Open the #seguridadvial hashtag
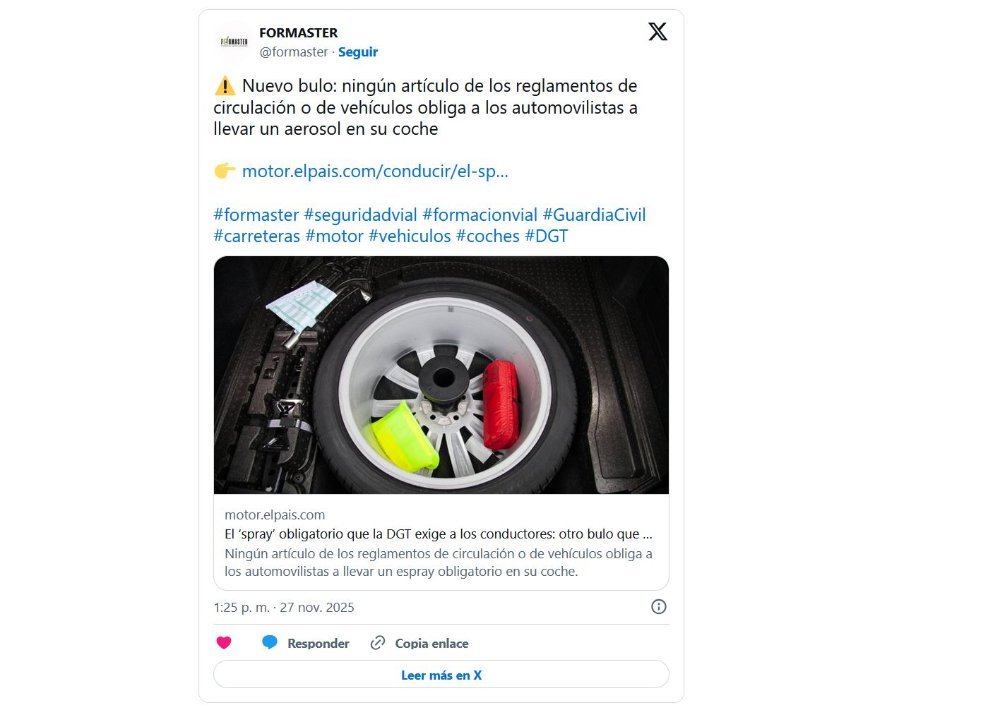1000x710 pixels. (x=360, y=215)
